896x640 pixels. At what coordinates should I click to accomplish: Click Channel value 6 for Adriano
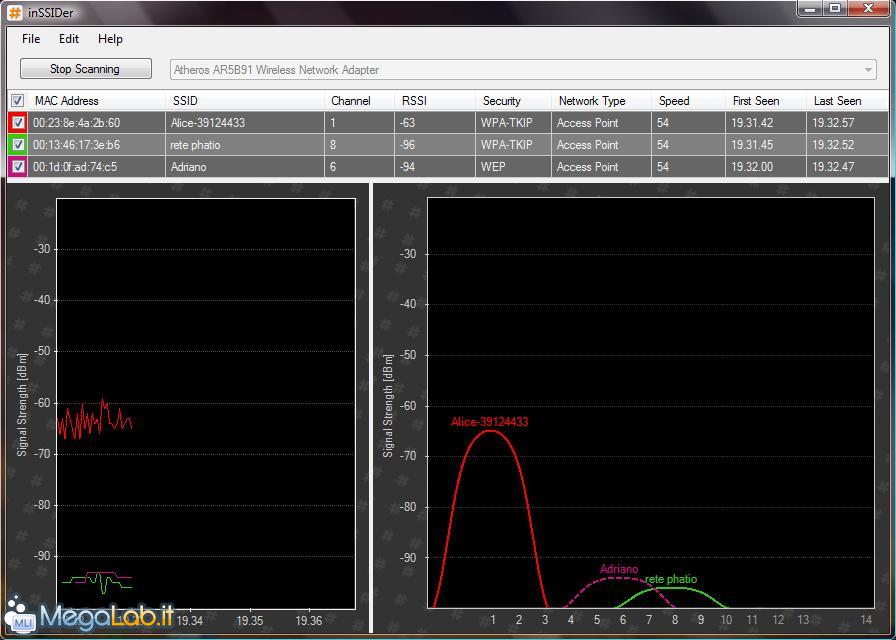click(333, 167)
